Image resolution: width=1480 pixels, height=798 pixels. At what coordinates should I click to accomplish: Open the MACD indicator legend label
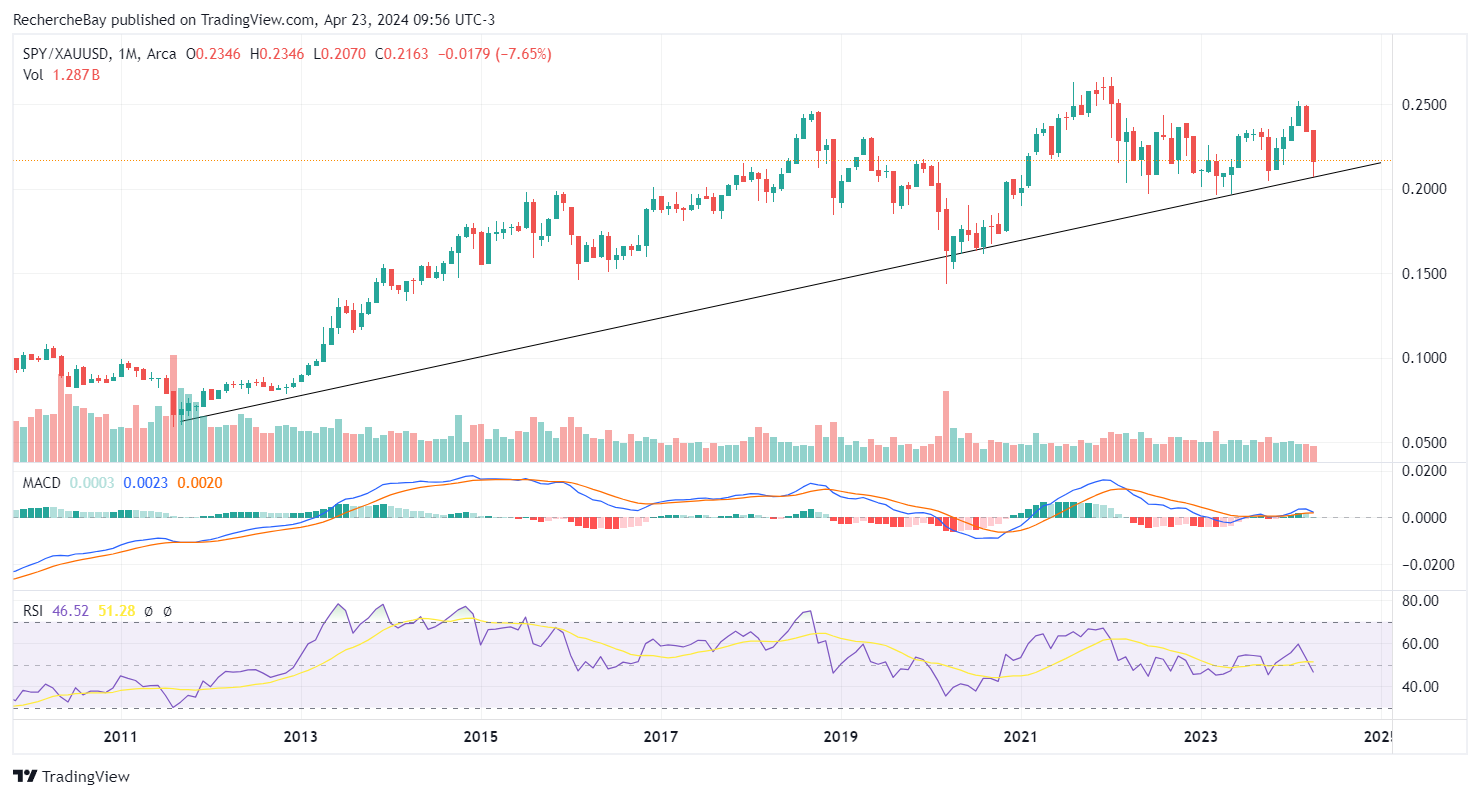coord(42,483)
